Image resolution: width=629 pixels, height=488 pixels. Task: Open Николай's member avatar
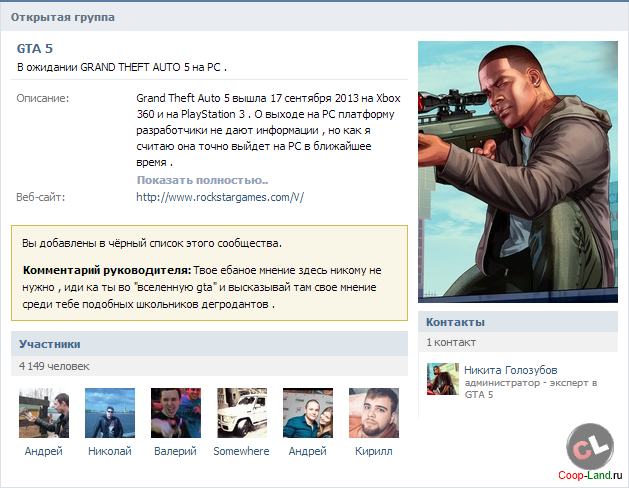point(110,413)
